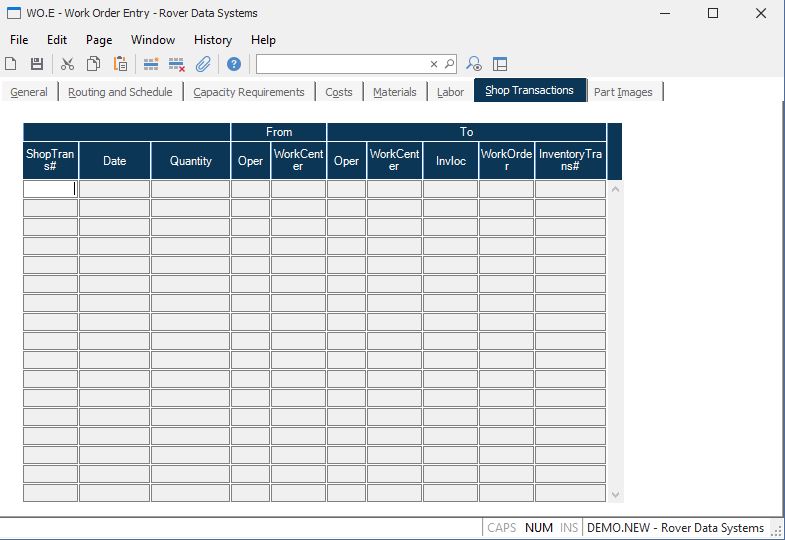Click the first ShopTrans# cell
Viewport: 785px width, 540px height.
pyautogui.click(x=50, y=188)
